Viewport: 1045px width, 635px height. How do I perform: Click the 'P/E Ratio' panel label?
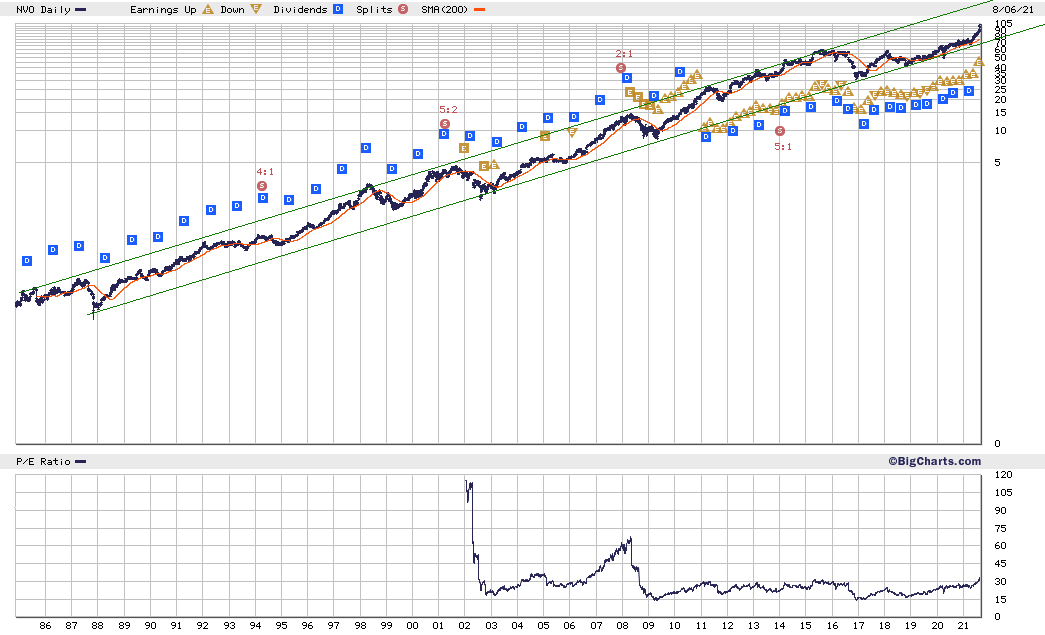click(43, 461)
